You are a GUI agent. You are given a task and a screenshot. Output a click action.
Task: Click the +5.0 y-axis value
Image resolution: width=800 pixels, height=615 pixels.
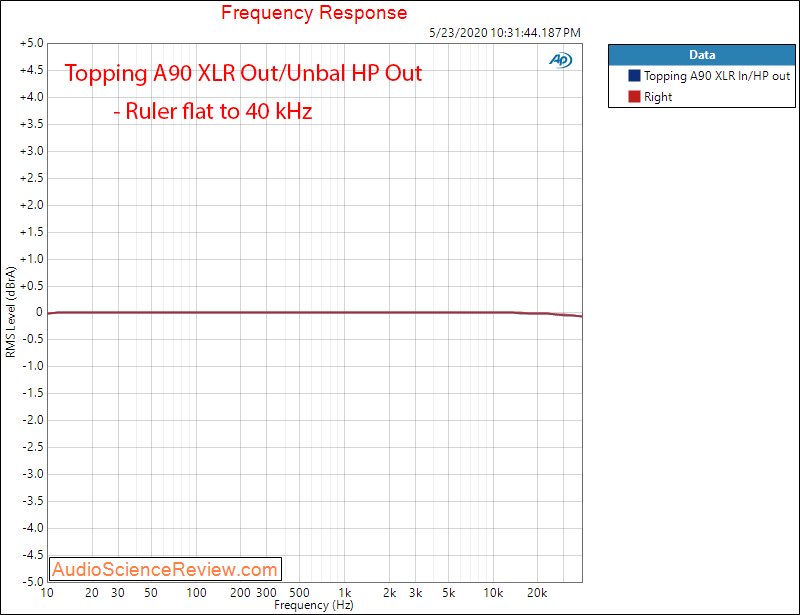point(32,43)
